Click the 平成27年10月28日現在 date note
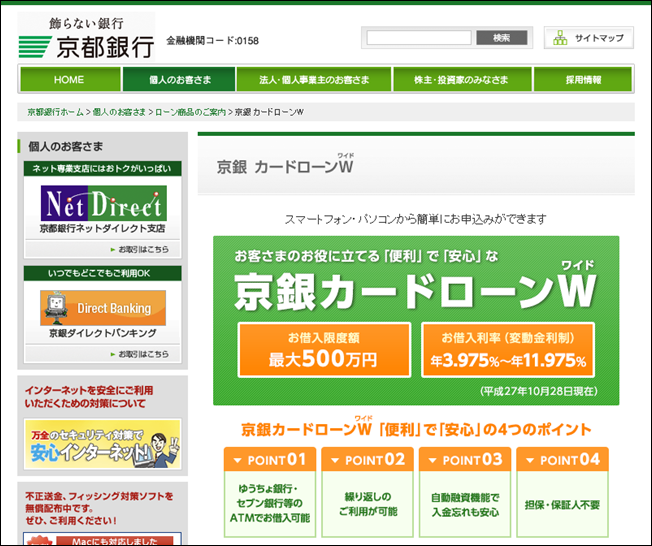 click(539, 391)
